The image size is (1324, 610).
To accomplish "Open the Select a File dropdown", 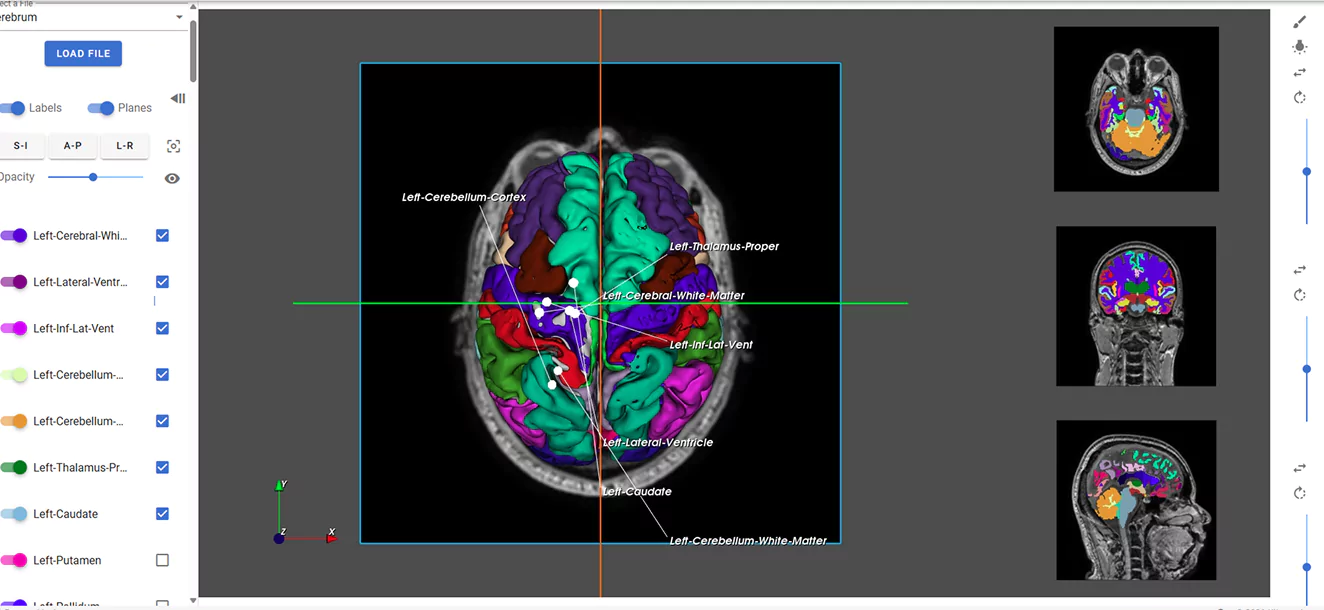I will (92, 17).
